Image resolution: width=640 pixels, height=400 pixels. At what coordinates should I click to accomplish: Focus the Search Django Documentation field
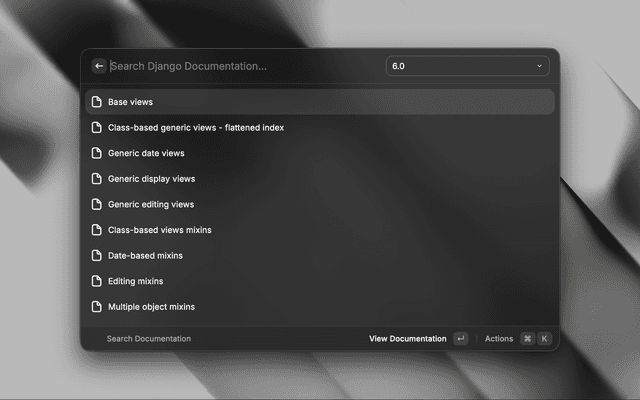pyautogui.click(x=240, y=66)
